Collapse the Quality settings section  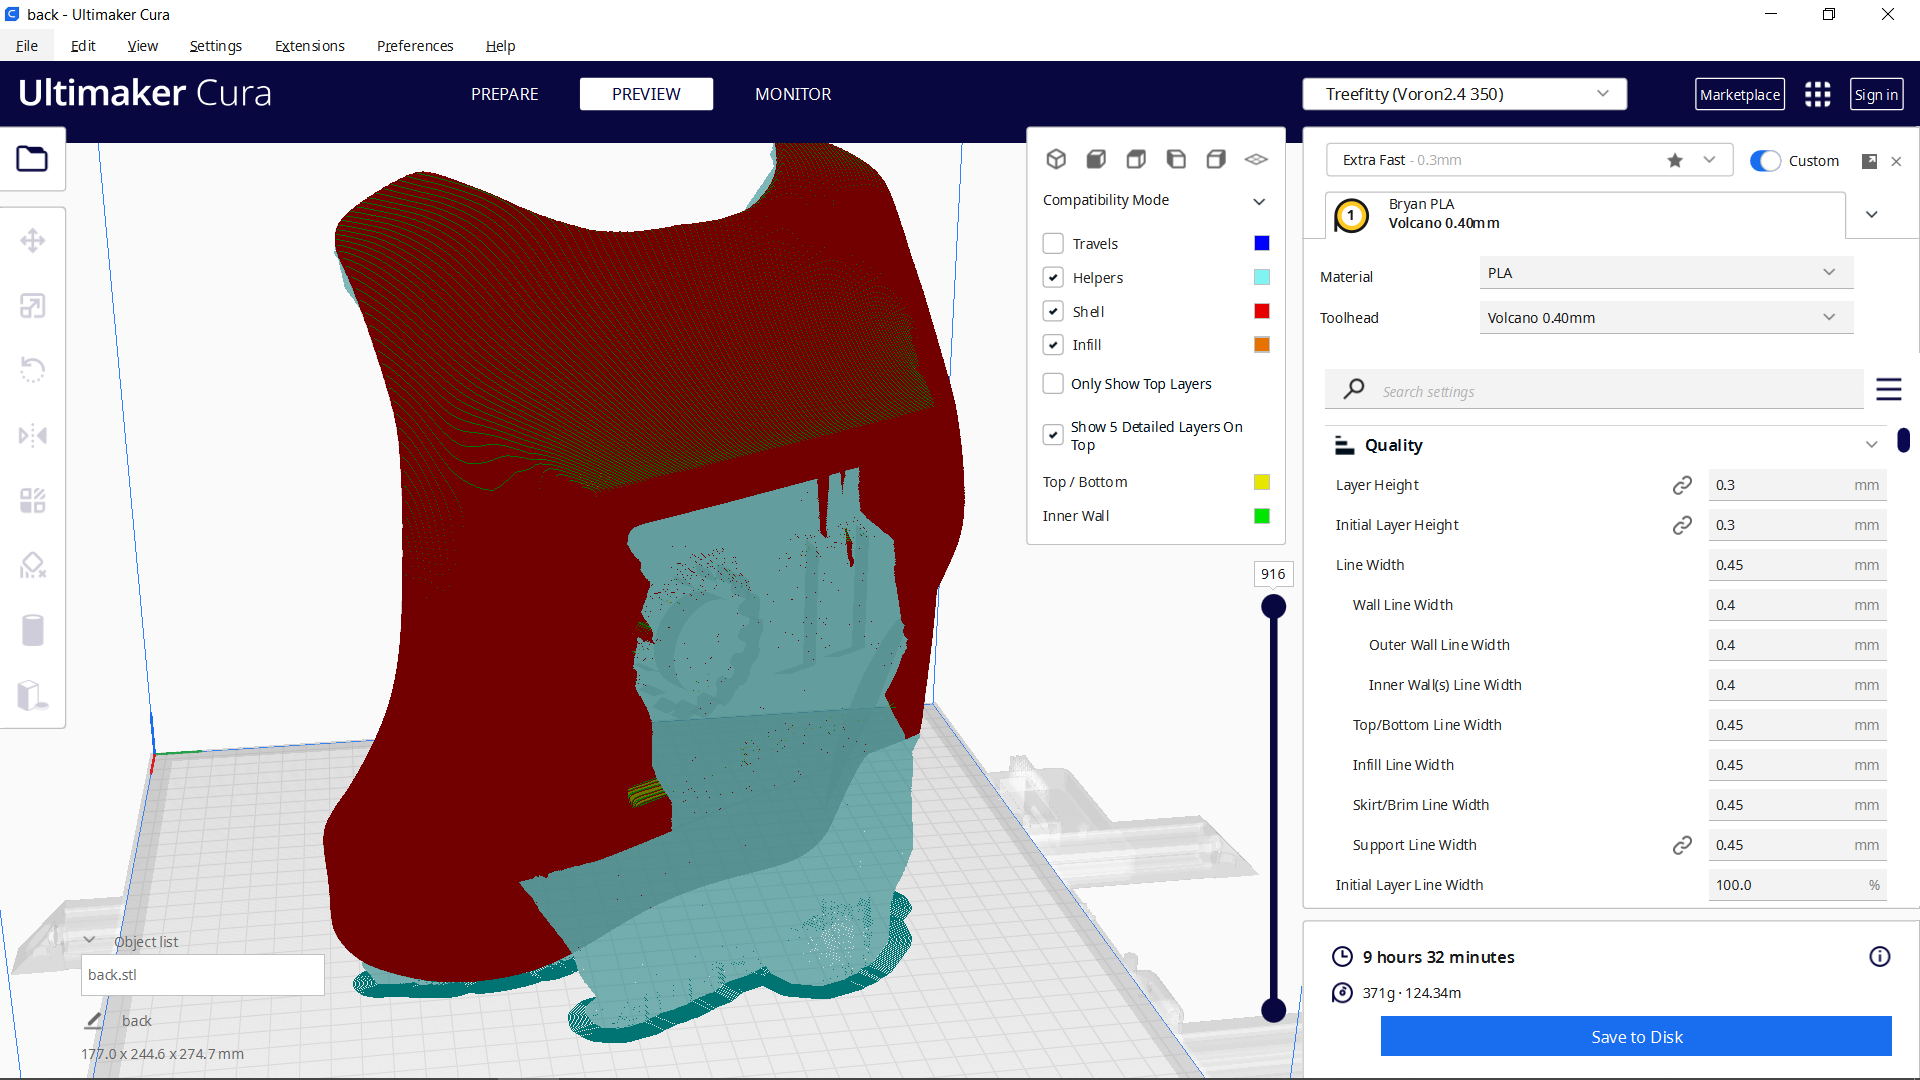pos(1872,444)
